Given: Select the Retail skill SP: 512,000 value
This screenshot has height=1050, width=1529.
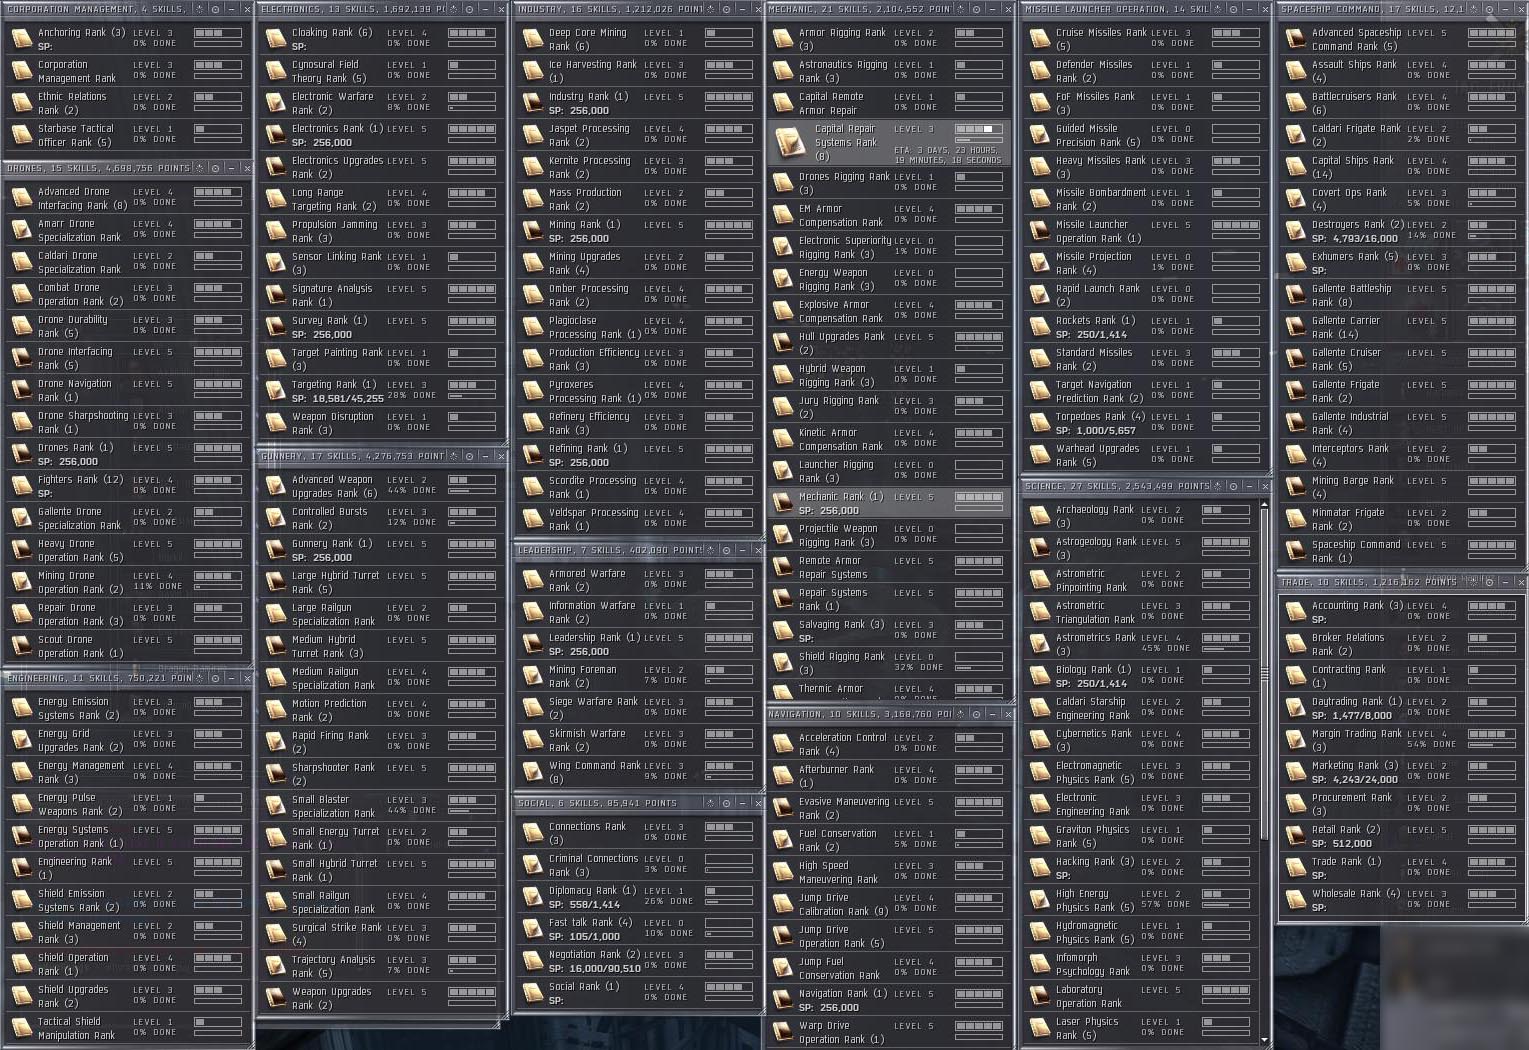Looking at the screenshot, I should (x=1341, y=843).
